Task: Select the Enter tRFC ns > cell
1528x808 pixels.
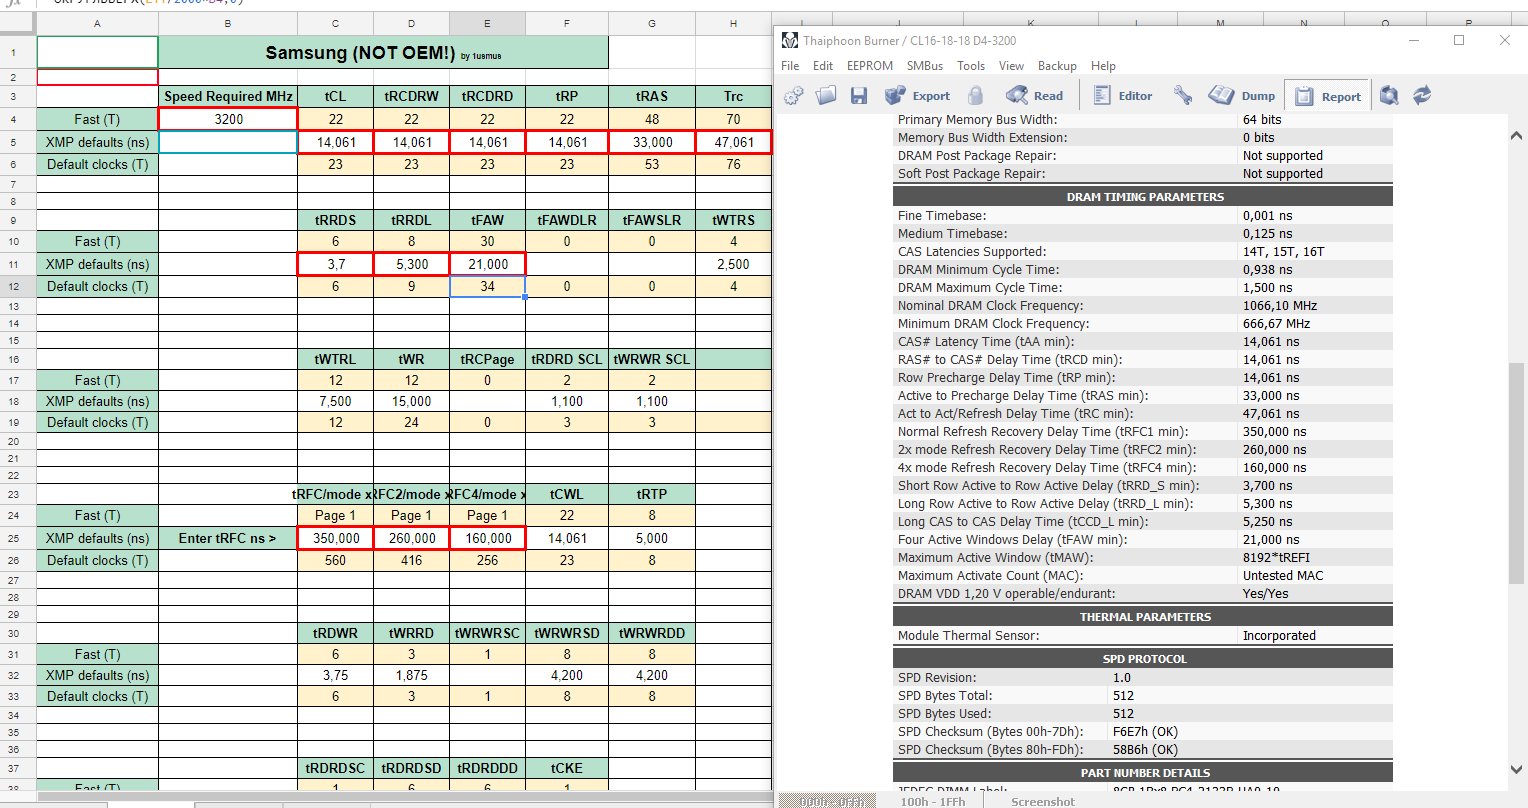Action: tap(228, 538)
